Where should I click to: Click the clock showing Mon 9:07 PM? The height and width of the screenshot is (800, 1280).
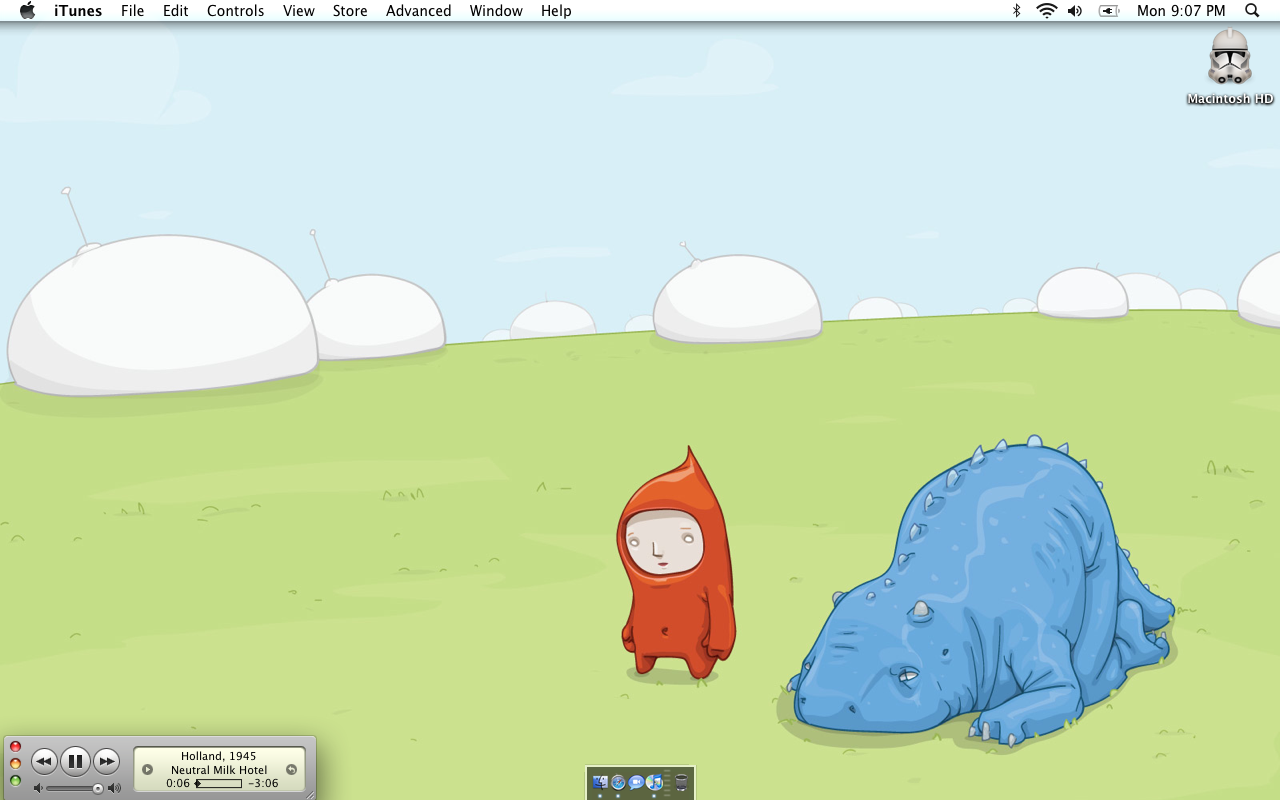[1181, 11]
